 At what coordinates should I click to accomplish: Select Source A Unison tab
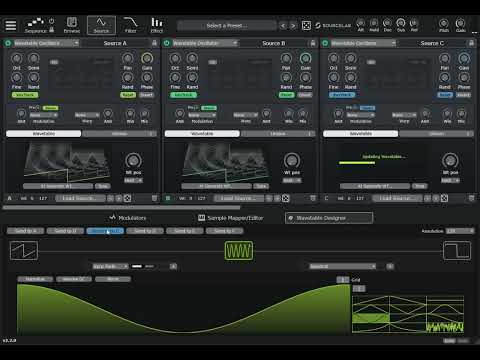coord(119,134)
